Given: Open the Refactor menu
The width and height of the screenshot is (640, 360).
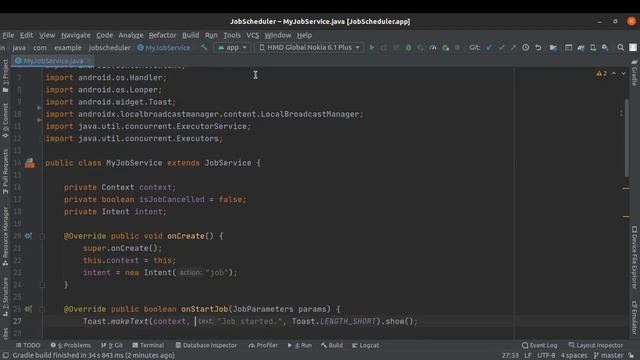Looking at the screenshot, I should click(162, 35).
